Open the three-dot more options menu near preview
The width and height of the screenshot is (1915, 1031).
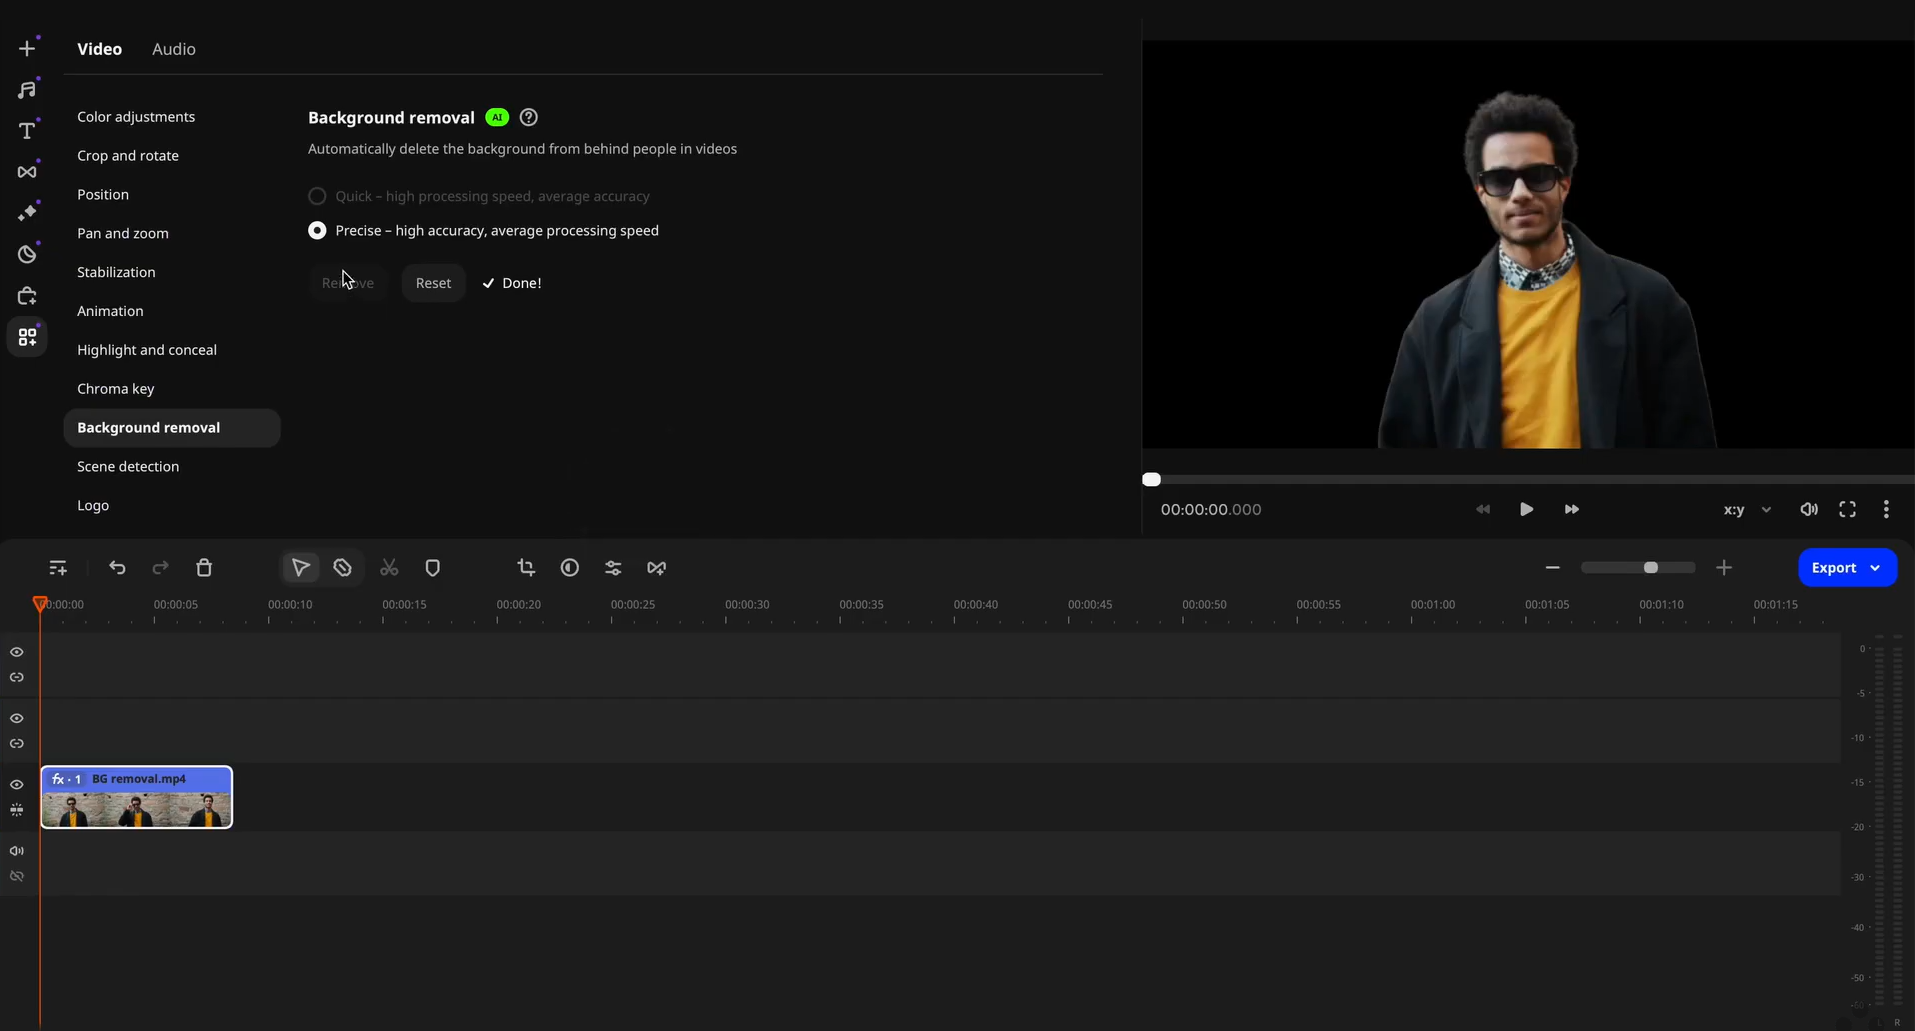pyautogui.click(x=1884, y=509)
